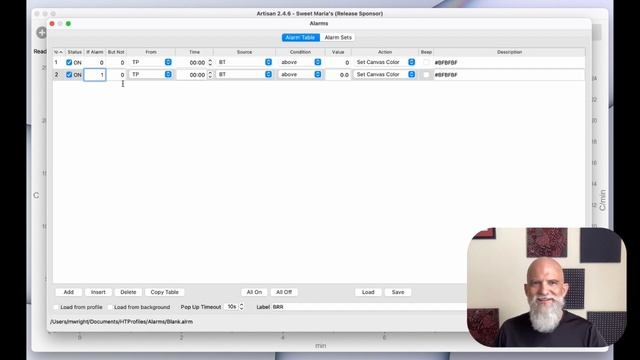Edit the description #BFBFBF in row 2
640x360 pixels.
(x=509, y=75)
